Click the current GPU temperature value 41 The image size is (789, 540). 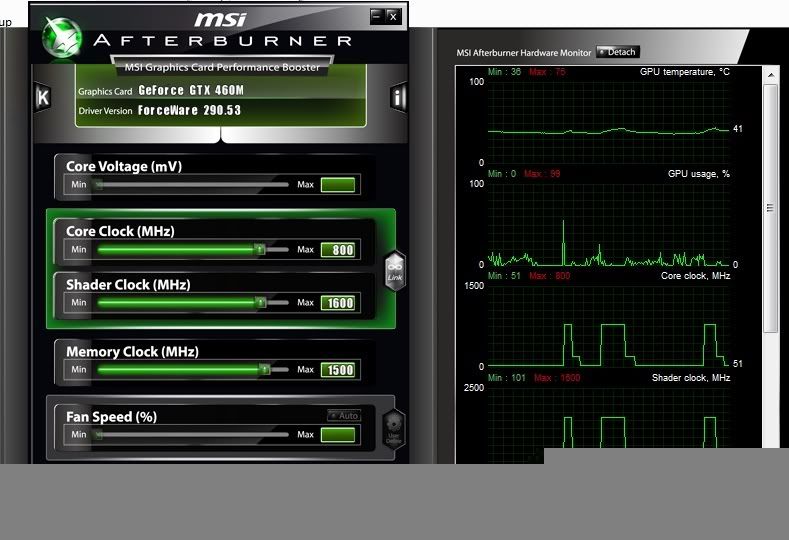[738, 129]
